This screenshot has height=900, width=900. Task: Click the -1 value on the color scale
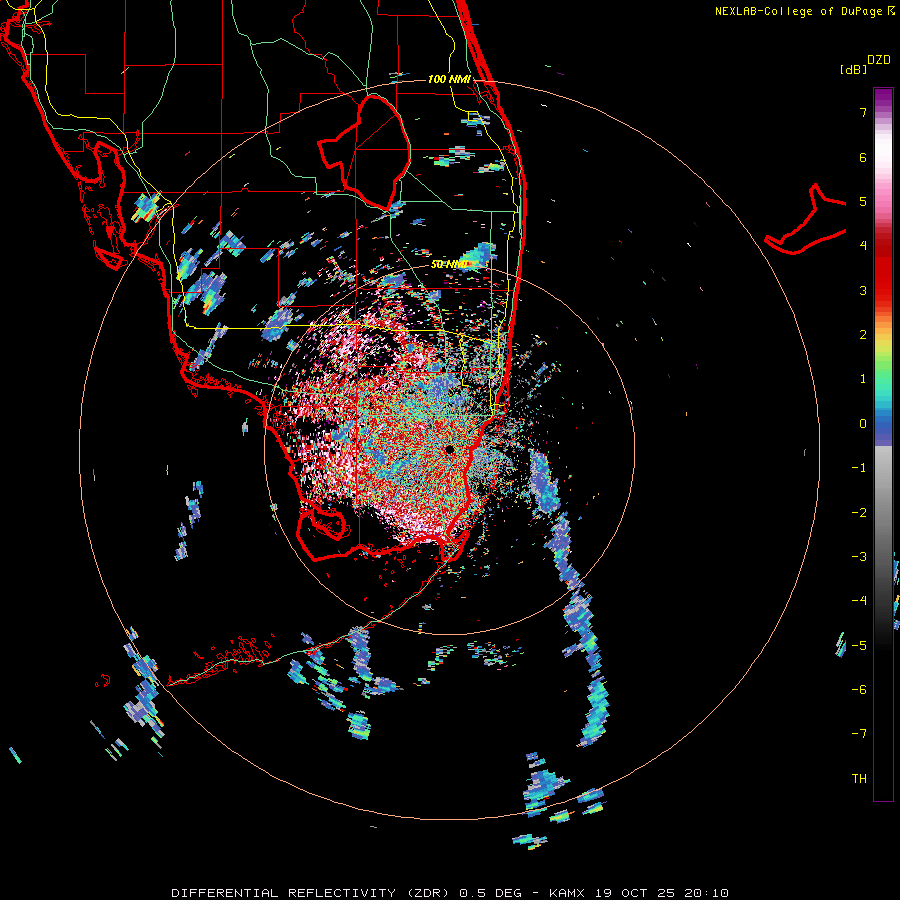(859, 468)
